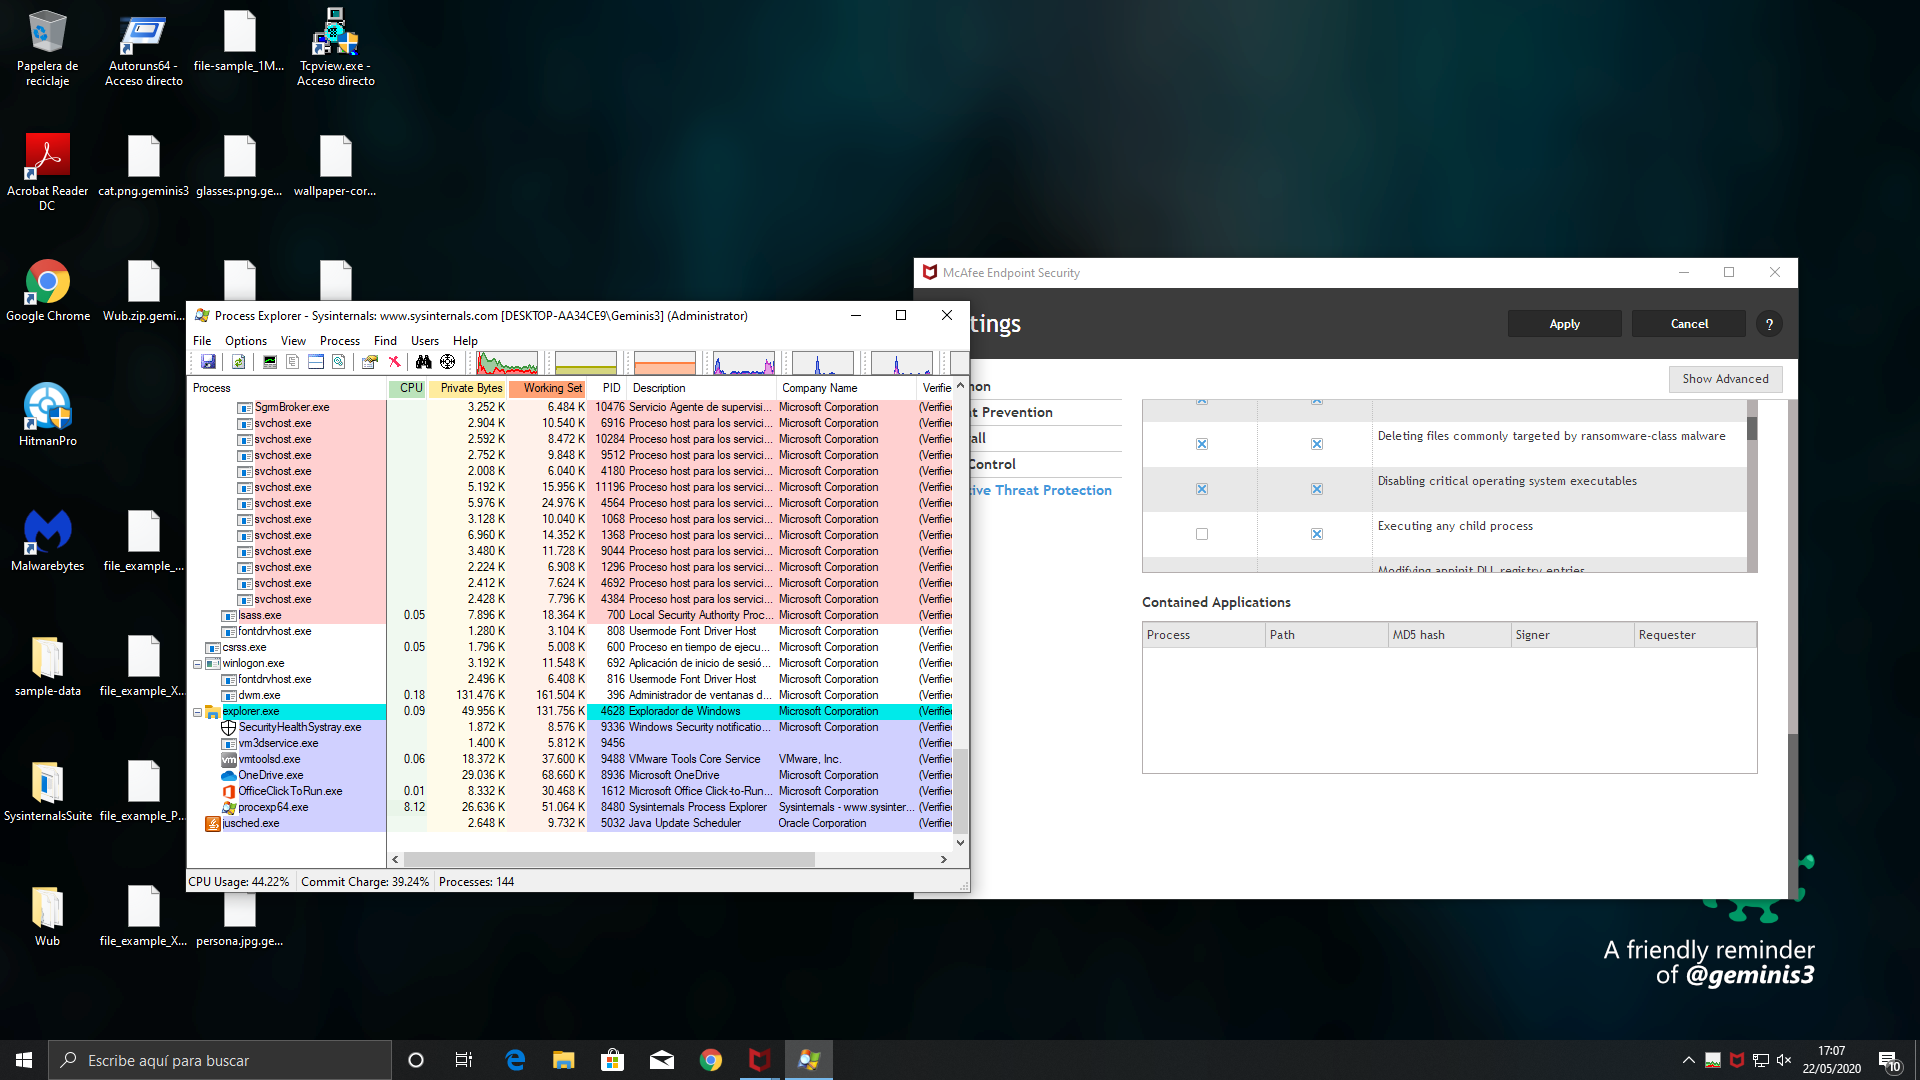This screenshot has width=1920, height=1080.
Task: Click the Save toolbar icon in Process Explorer
Action: point(208,362)
